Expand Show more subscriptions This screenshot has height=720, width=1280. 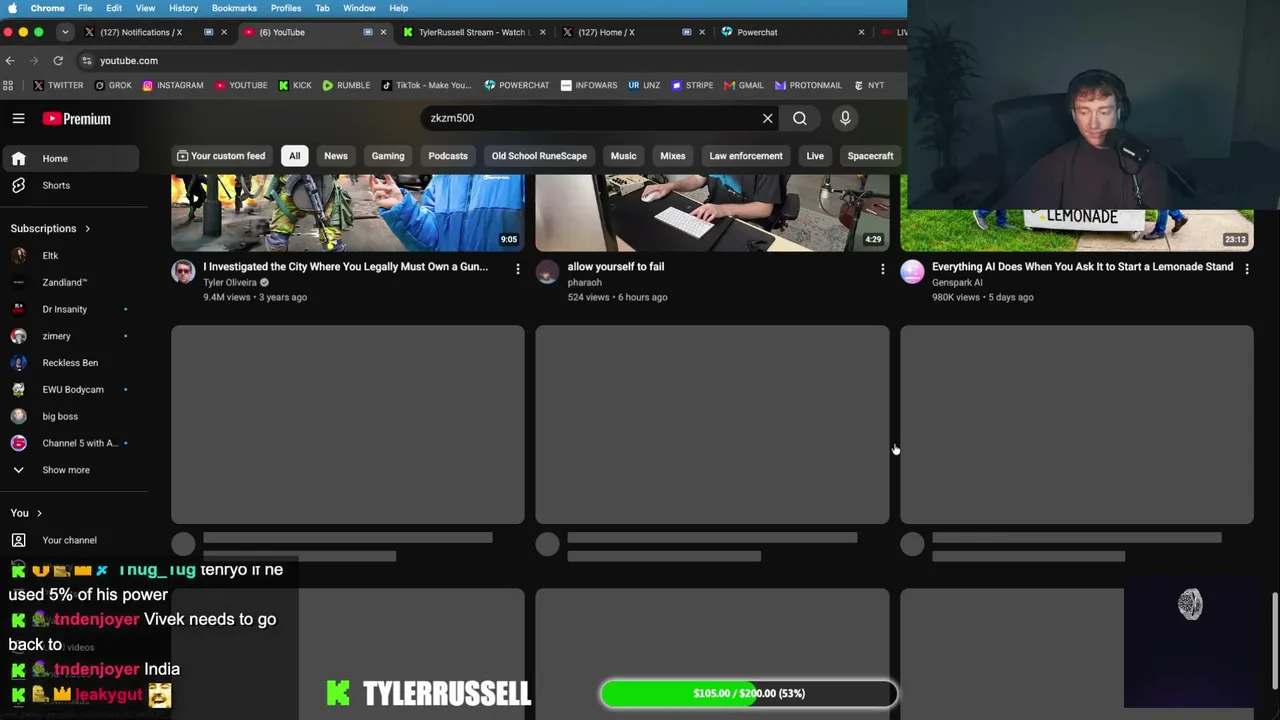click(x=70, y=470)
